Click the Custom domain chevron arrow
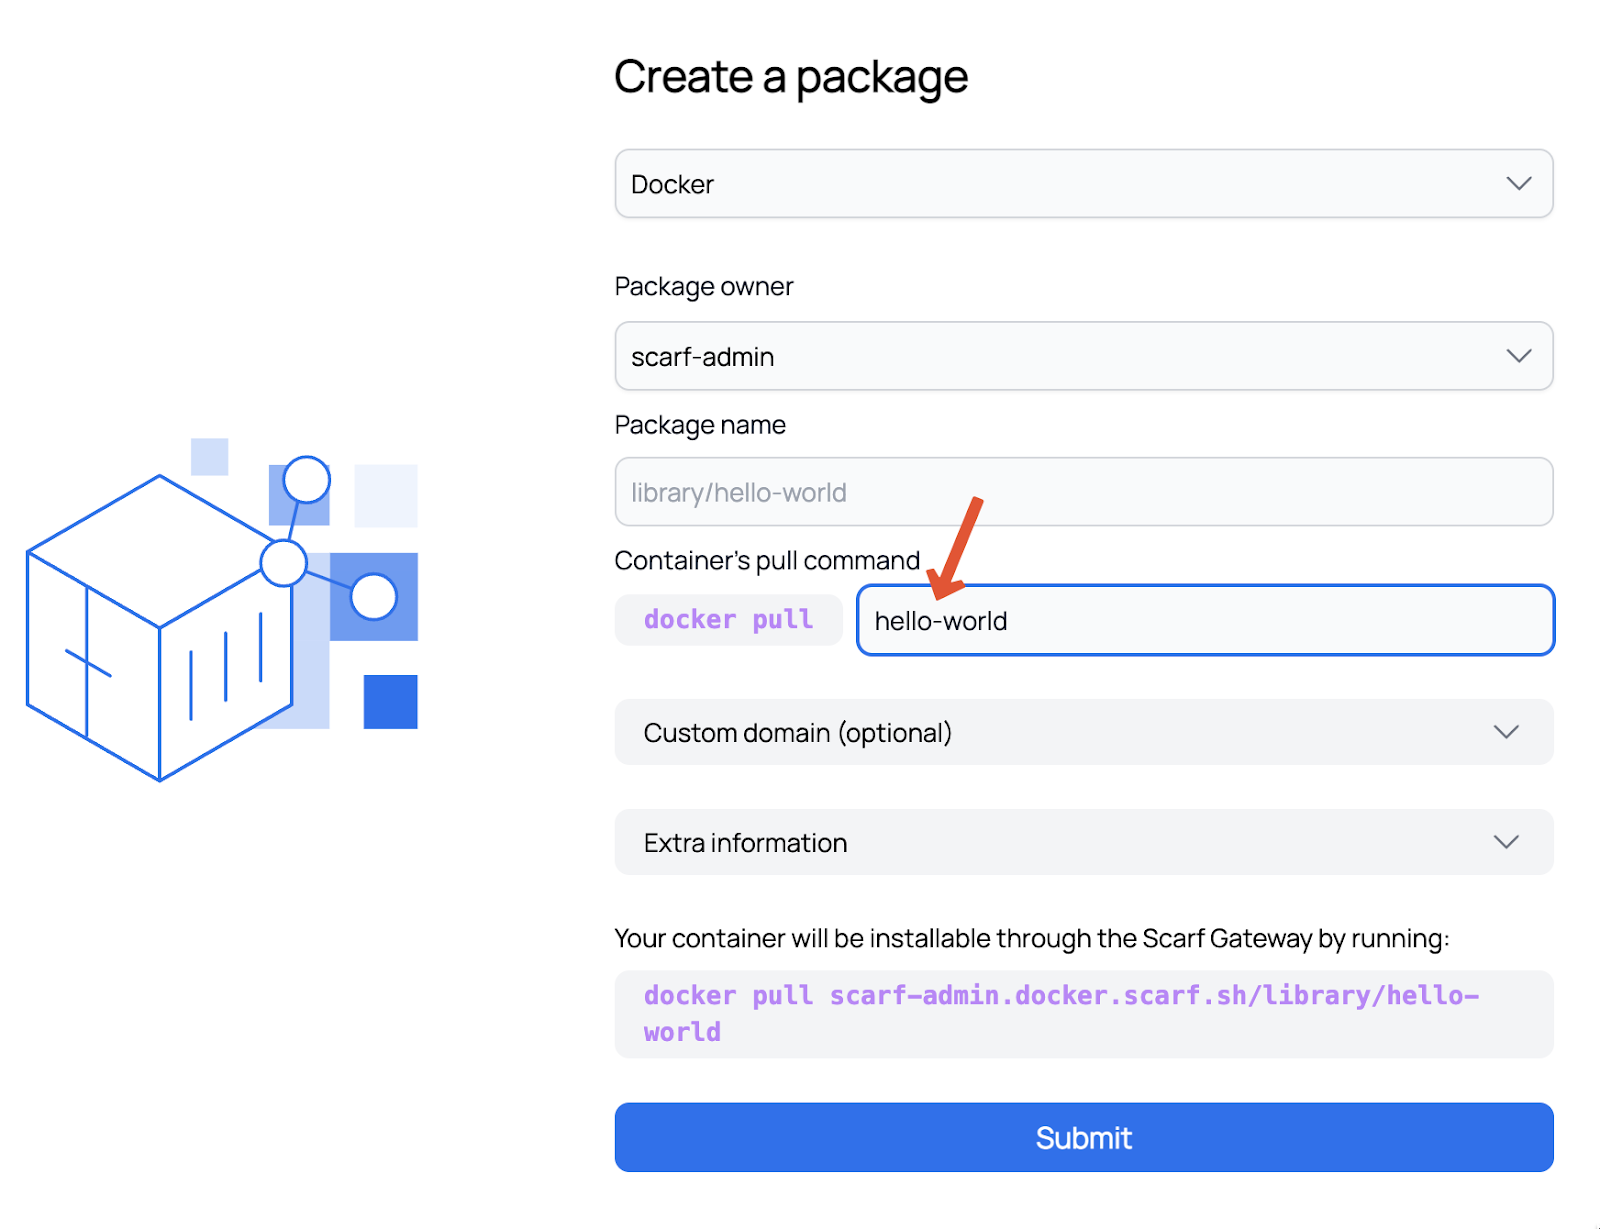The height and width of the screenshot is (1229, 1600). click(x=1506, y=732)
